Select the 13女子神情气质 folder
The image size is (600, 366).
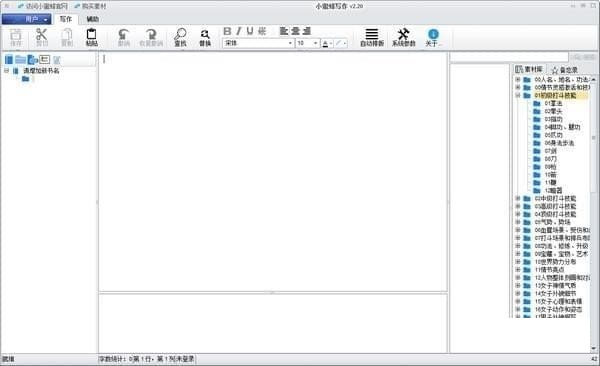555,286
